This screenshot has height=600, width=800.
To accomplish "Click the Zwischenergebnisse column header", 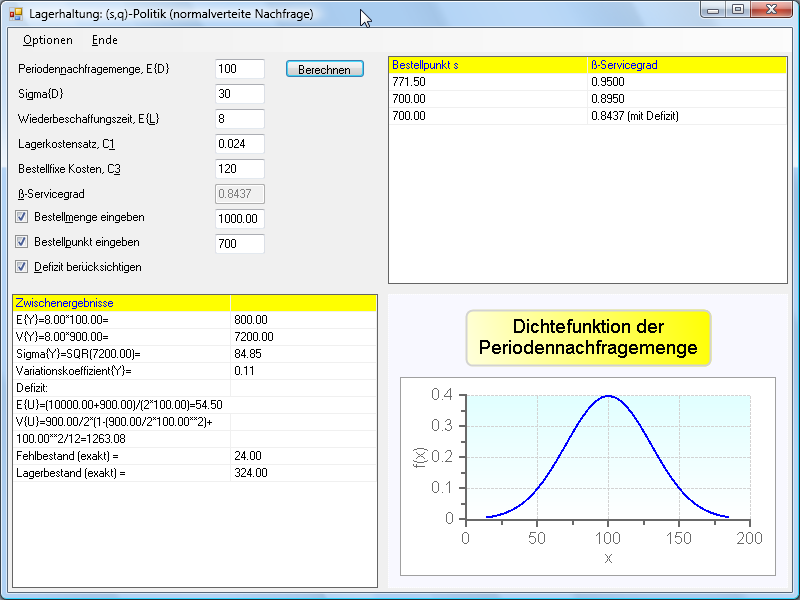I will (x=121, y=302).
